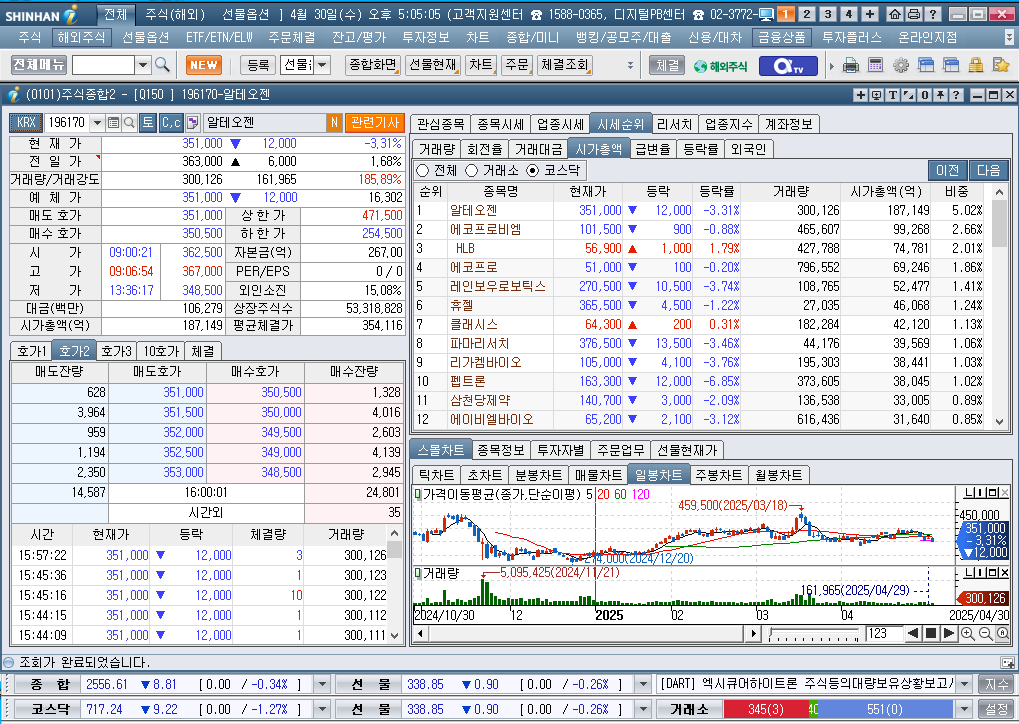Screen dimensions: 1019x724
Task: Click the printer icon in the title bar
Action: [x=914, y=14]
